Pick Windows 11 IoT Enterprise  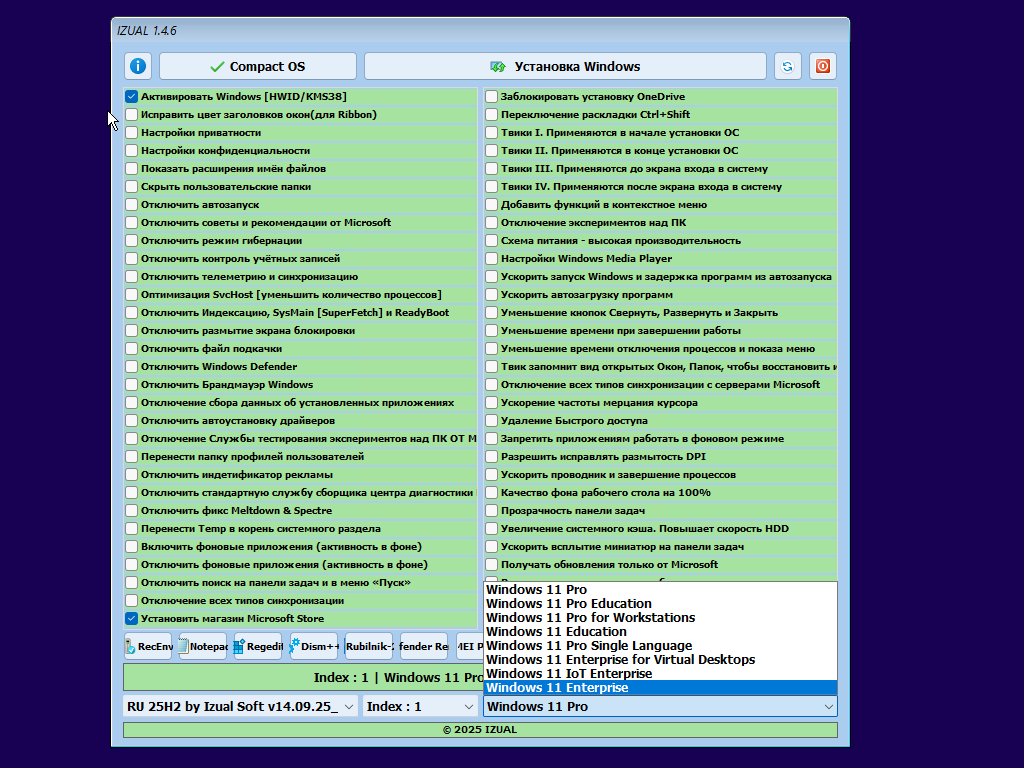[x=660, y=673]
